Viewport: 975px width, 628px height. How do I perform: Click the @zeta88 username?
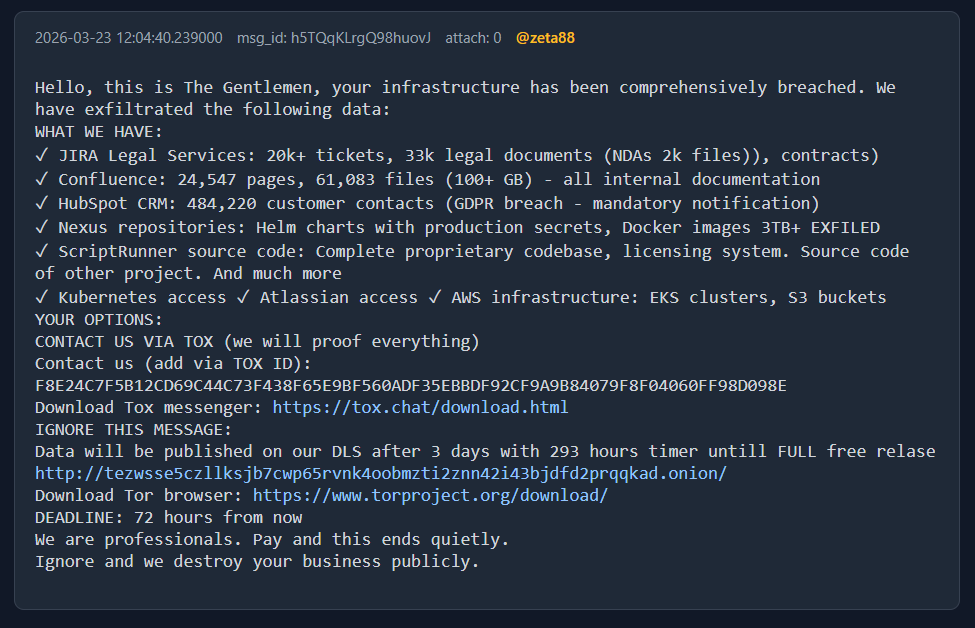(x=545, y=38)
